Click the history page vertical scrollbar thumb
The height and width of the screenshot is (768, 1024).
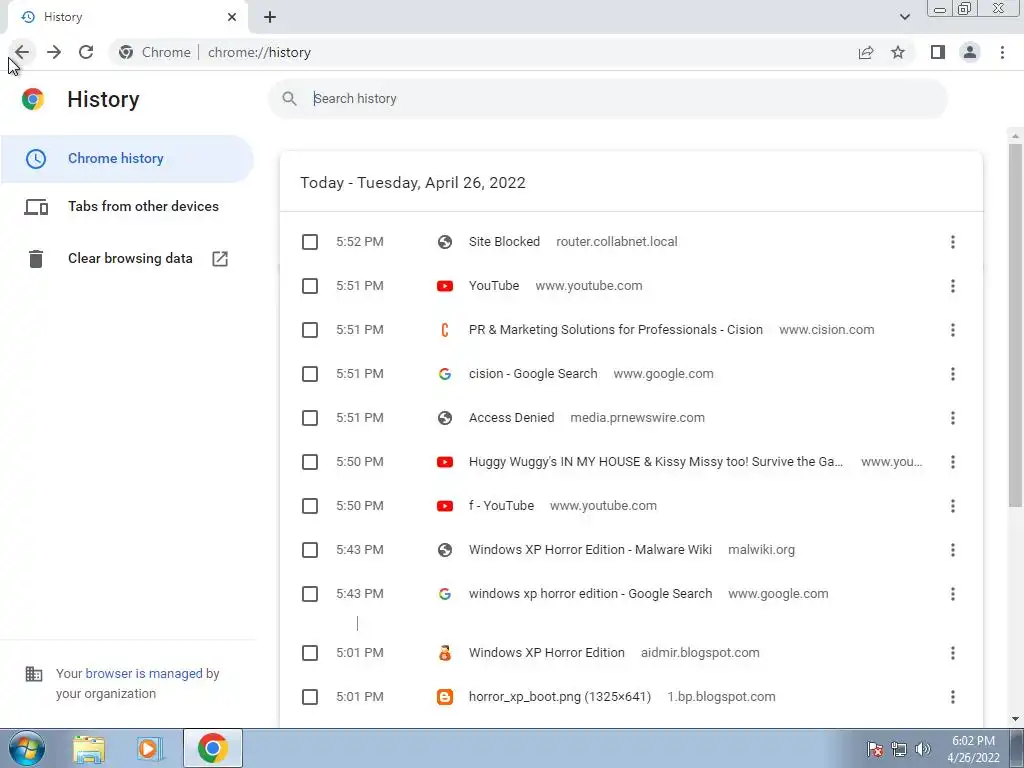coord(1015,325)
